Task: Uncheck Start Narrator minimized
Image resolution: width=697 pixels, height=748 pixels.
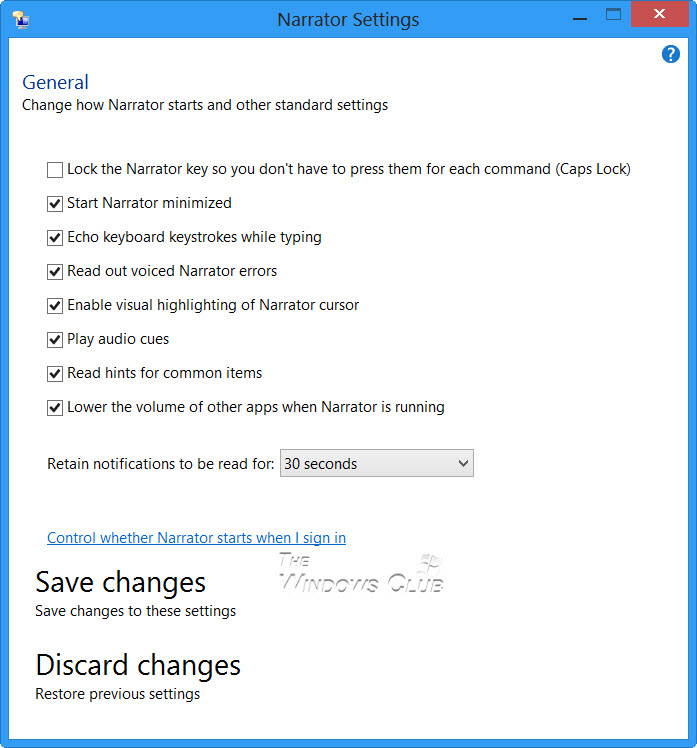Action: coord(55,203)
